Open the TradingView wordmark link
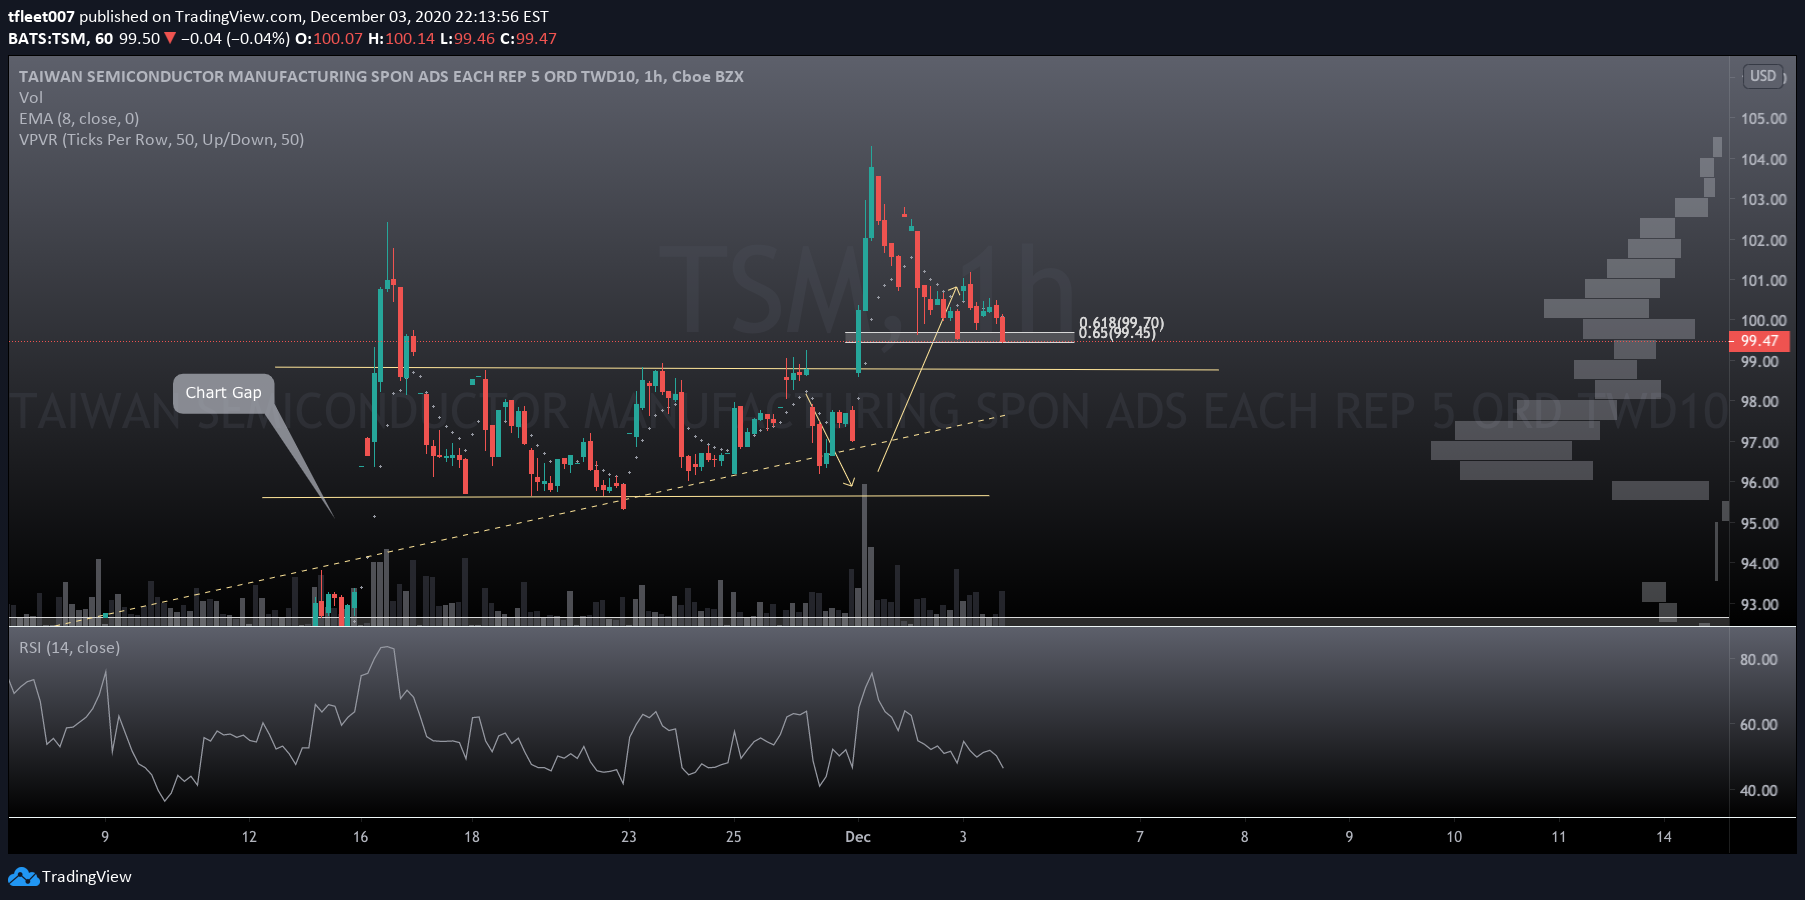This screenshot has width=1805, height=900. [x=87, y=877]
